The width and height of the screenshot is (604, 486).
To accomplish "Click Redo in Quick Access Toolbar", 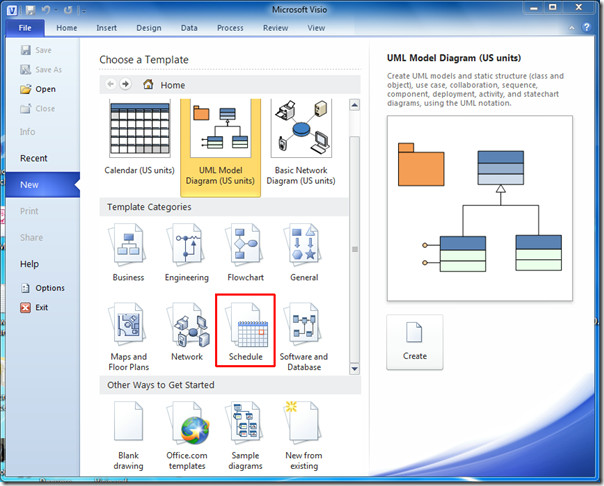I will 68,10.
